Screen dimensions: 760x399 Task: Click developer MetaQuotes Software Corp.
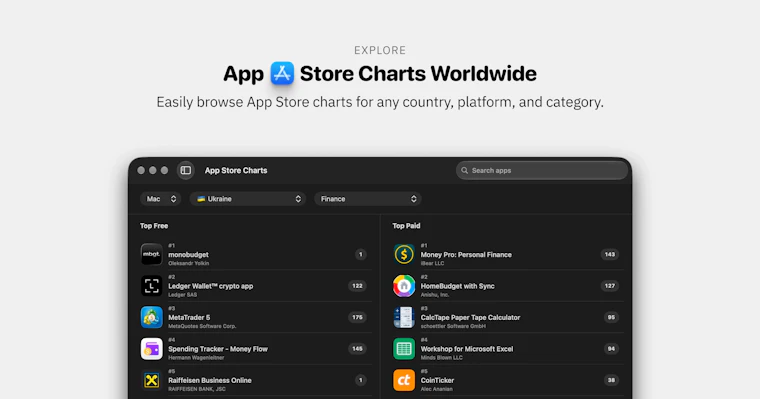[202, 326]
